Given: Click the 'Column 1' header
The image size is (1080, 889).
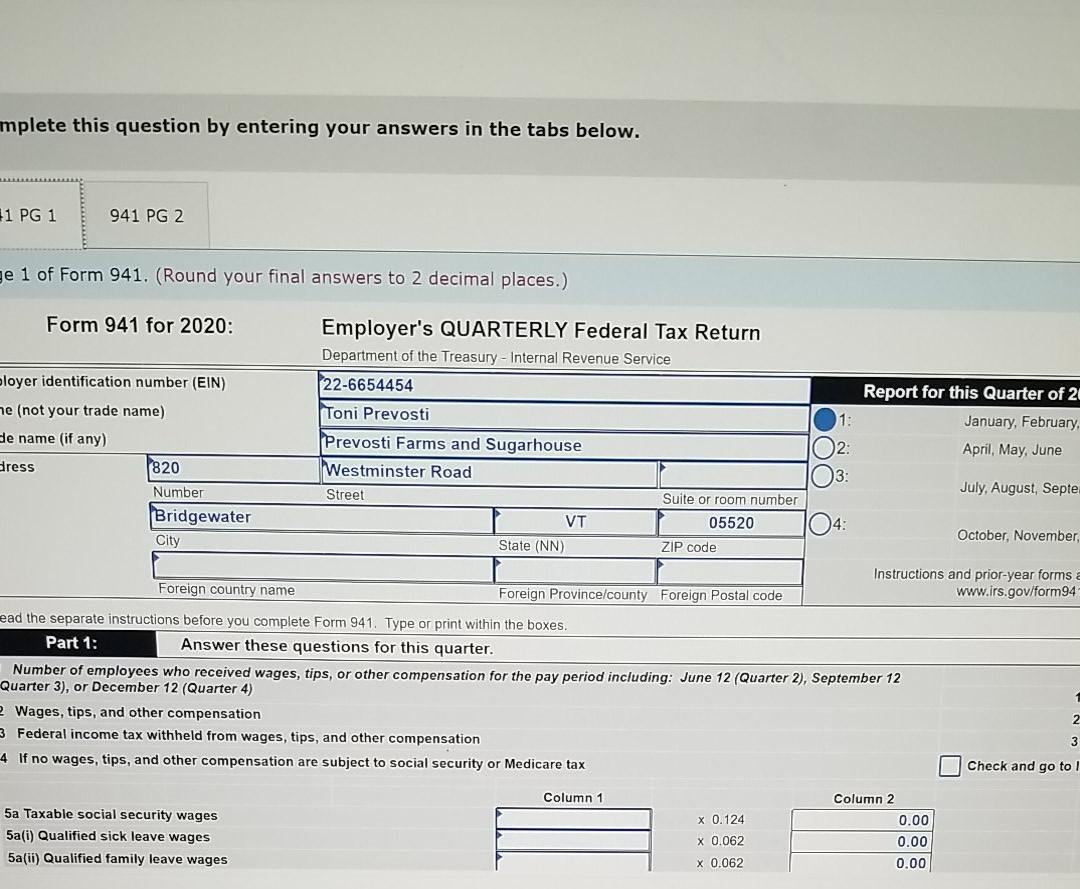Looking at the screenshot, I should click(573, 797).
